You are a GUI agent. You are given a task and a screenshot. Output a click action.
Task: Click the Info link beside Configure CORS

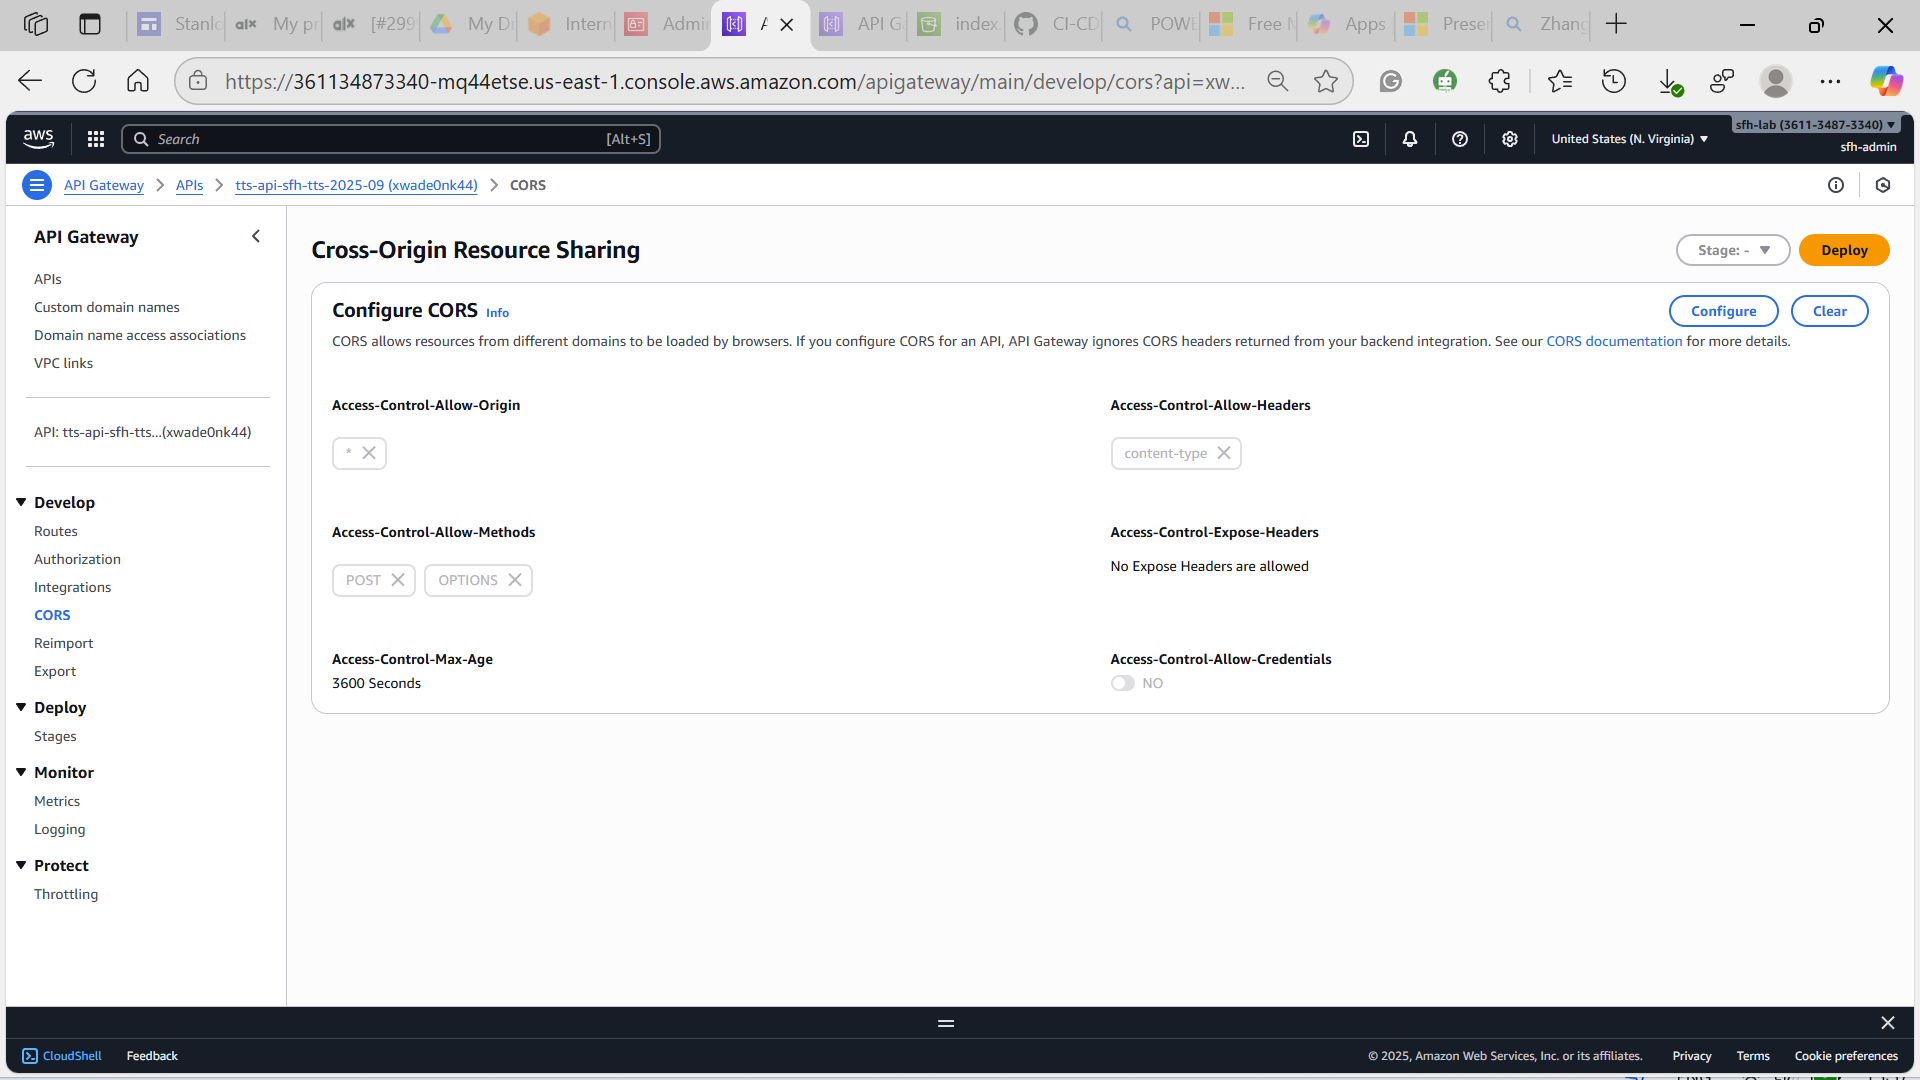tap(497, 313)
